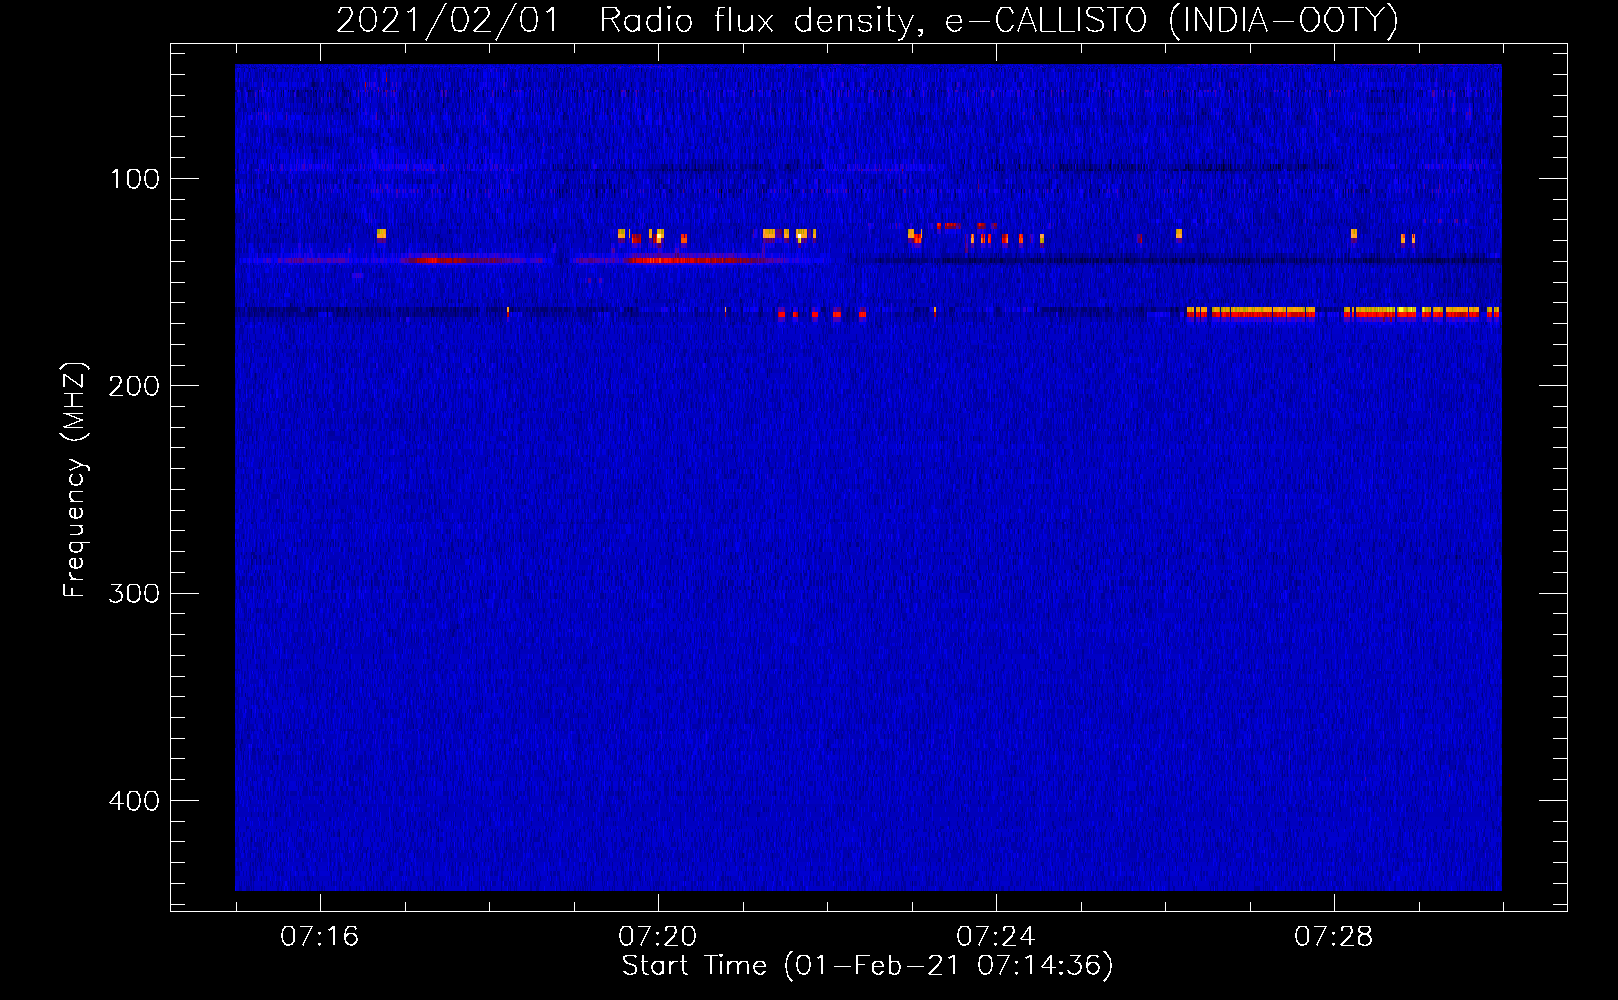Click the 07:28 time tick label
The image size is (1618, 1000).
tap(1333, 937)
